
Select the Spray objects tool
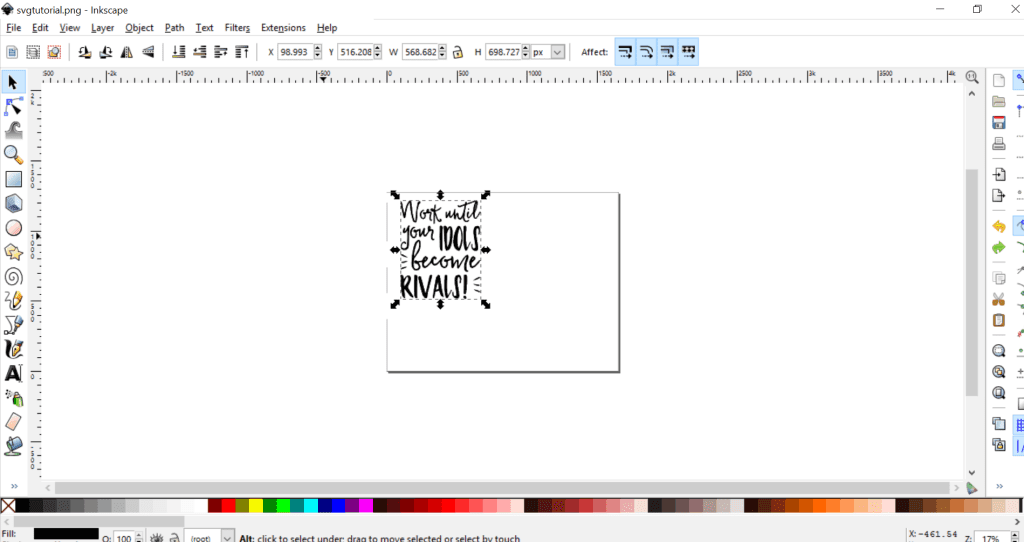(x=13, y=397)
